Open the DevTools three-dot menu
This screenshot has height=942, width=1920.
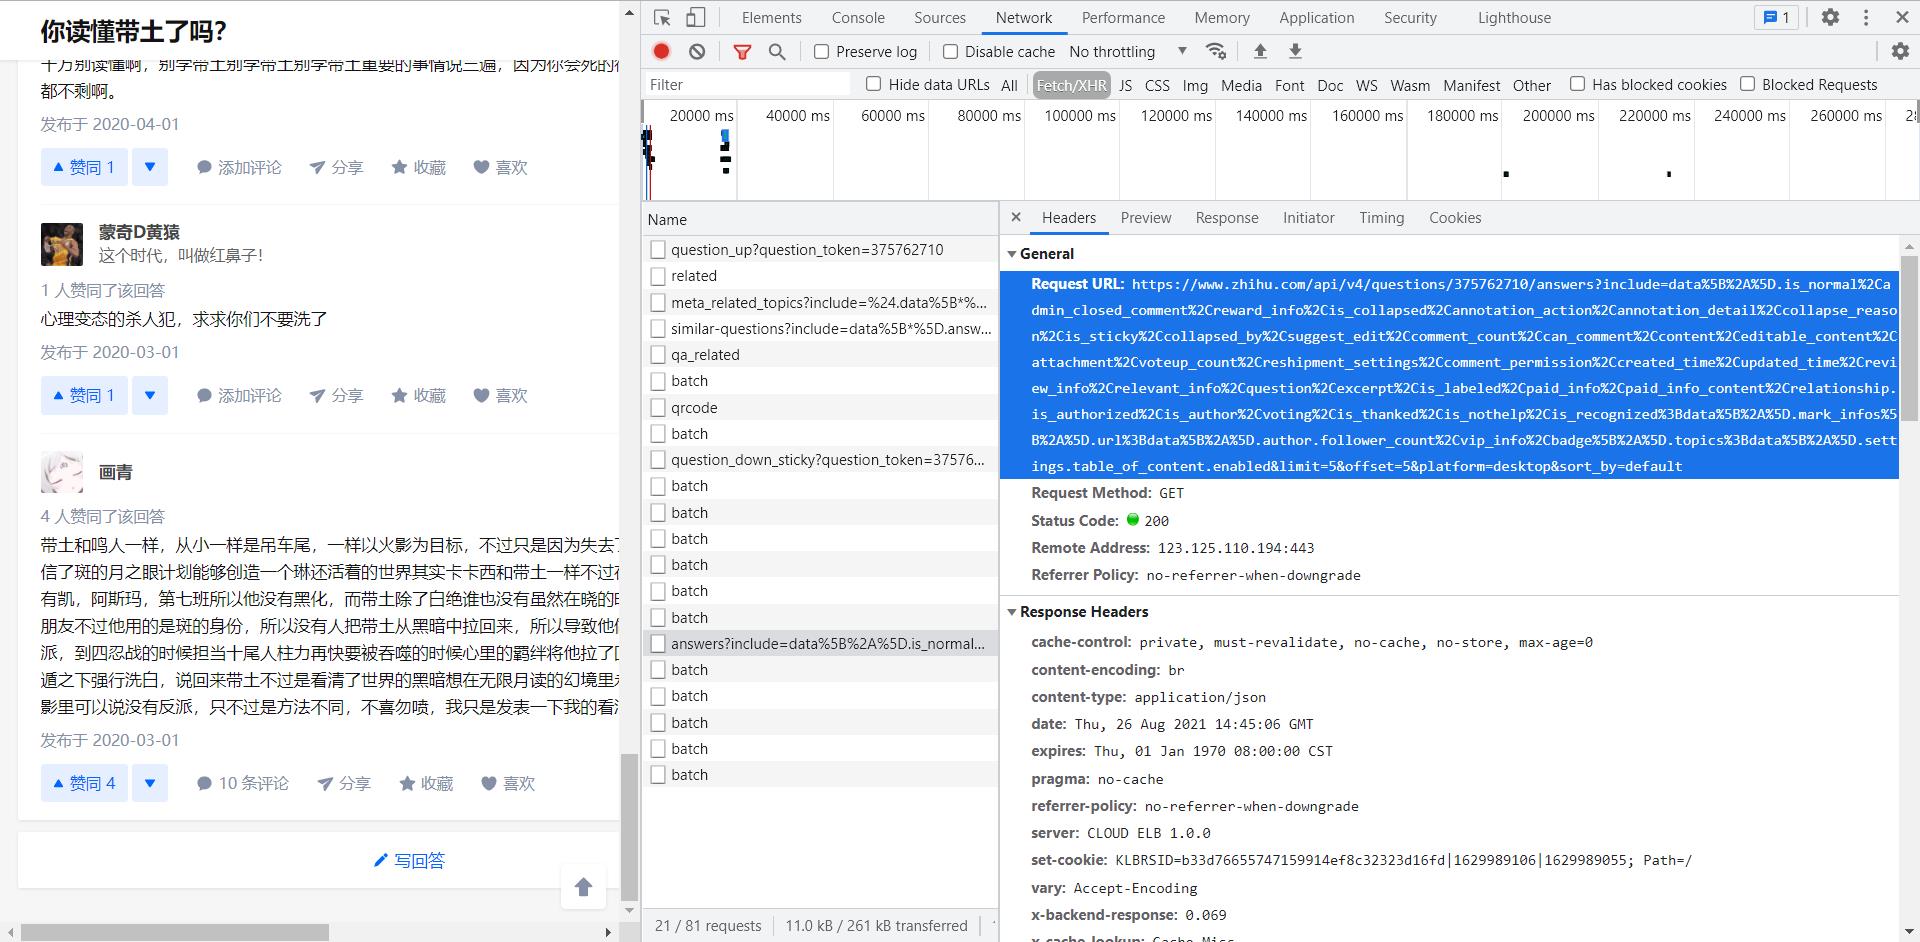pos(1866,18)
